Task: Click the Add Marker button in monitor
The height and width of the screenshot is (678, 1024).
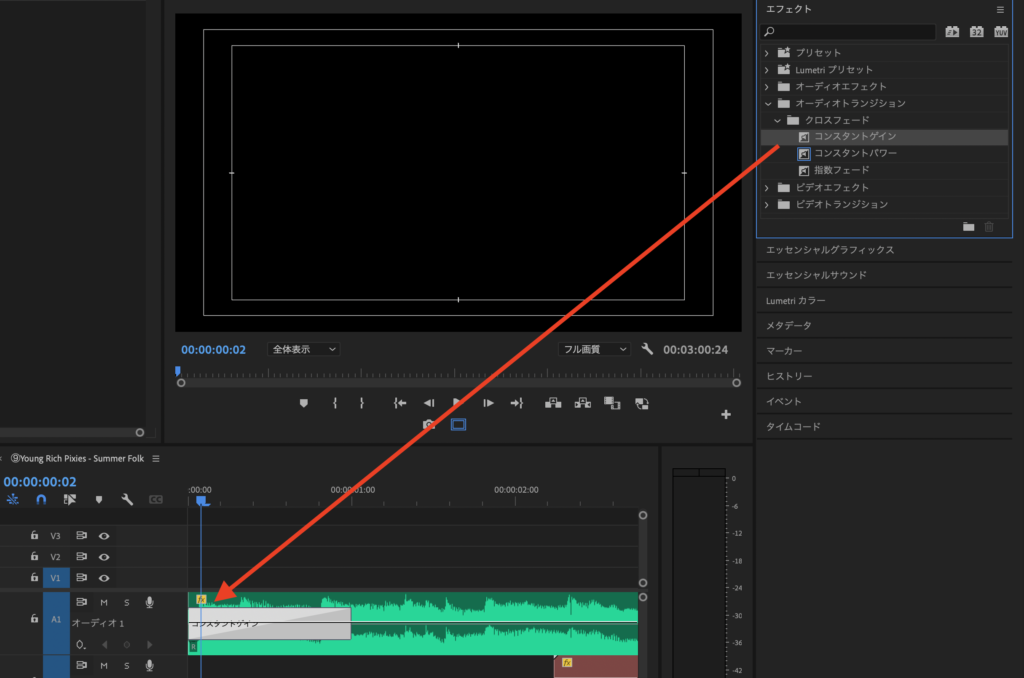Action: [304, 403]
